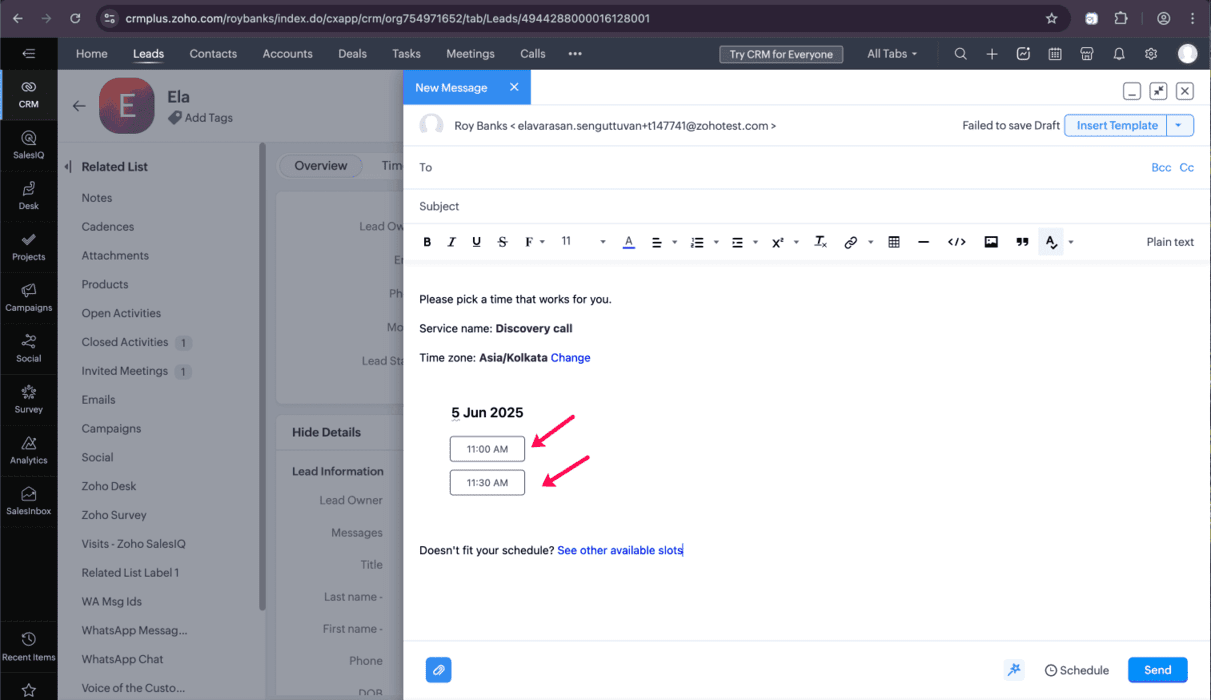
Task: Open the superscript/subscript options
Action: [x=784, y=242]
